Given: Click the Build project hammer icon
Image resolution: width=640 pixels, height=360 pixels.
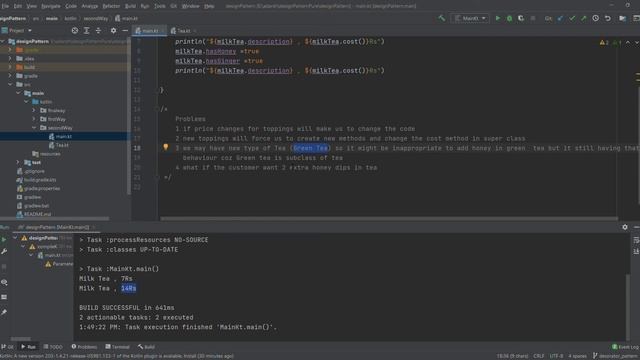Looking at the screenshot, I should point(442,18).
